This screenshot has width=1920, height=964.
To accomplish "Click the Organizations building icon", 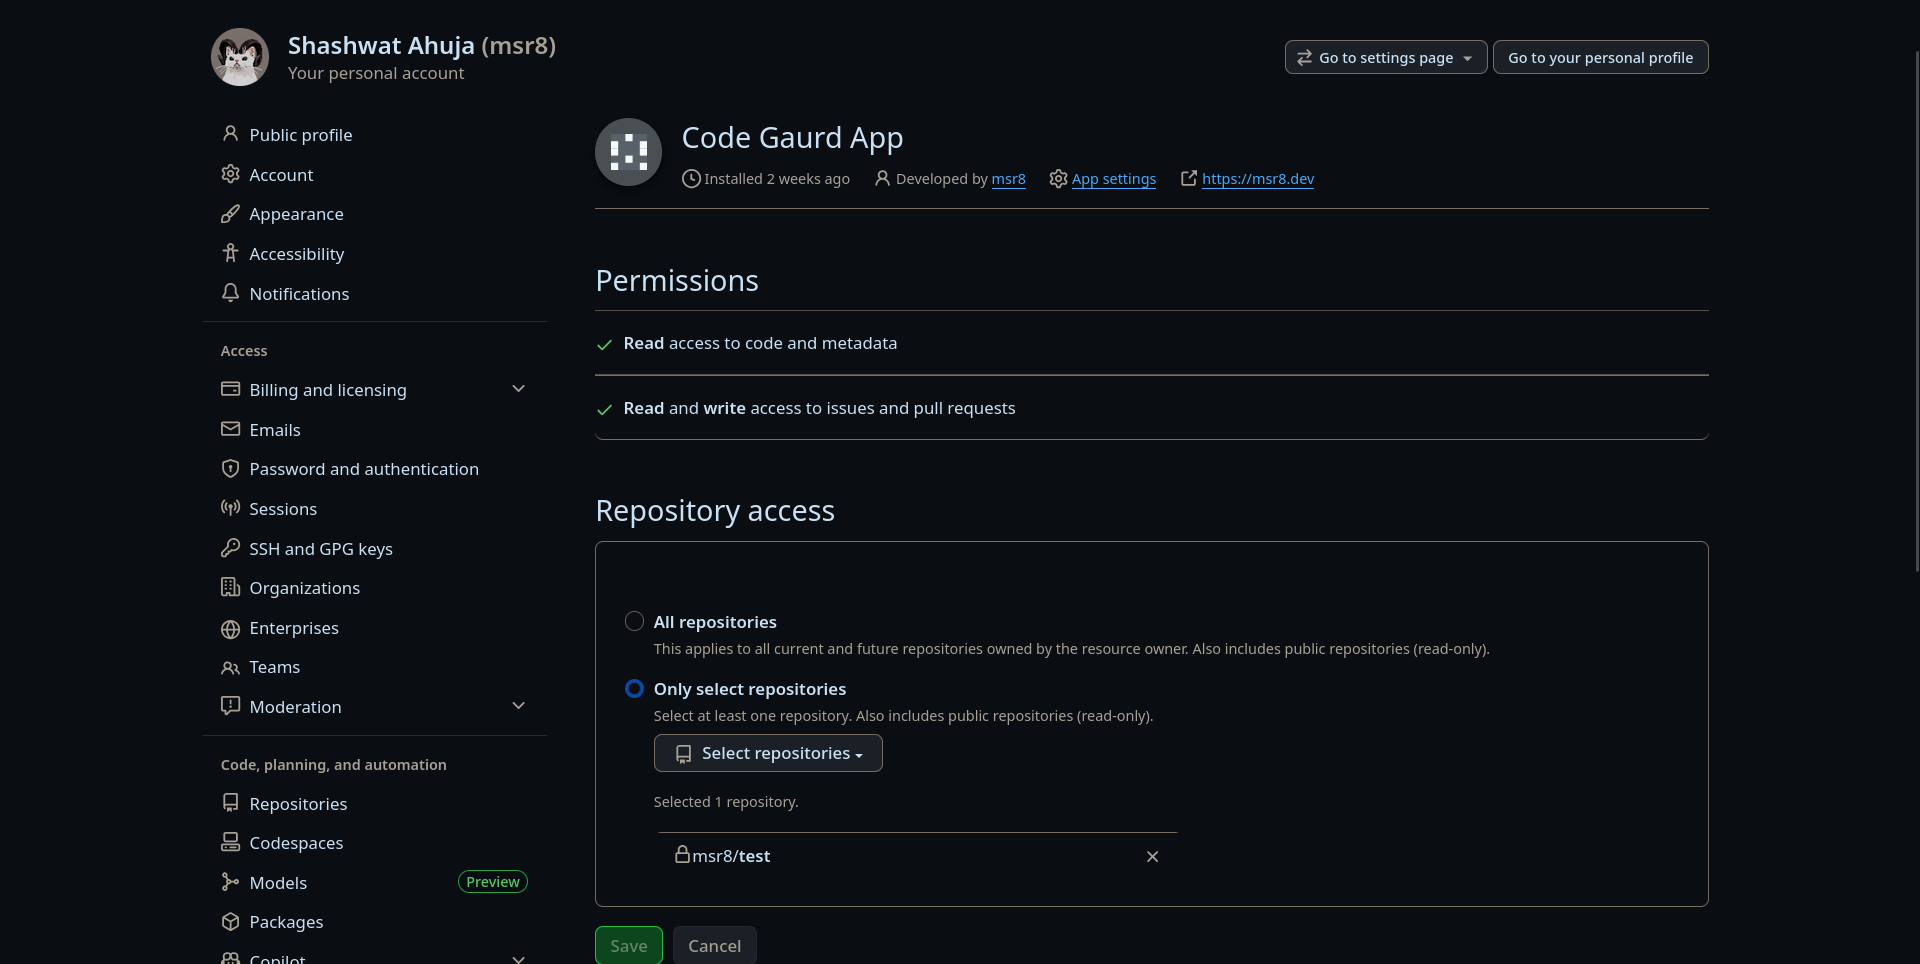I will coord(230,587).
